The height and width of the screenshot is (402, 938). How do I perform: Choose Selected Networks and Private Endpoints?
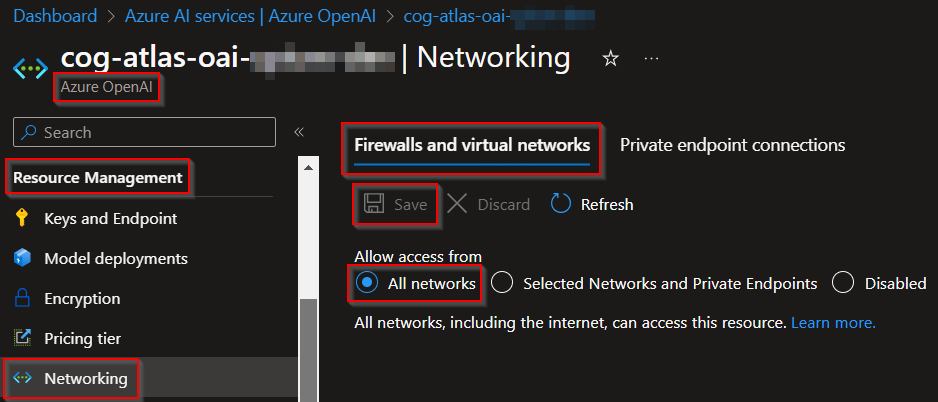(503, 283)
